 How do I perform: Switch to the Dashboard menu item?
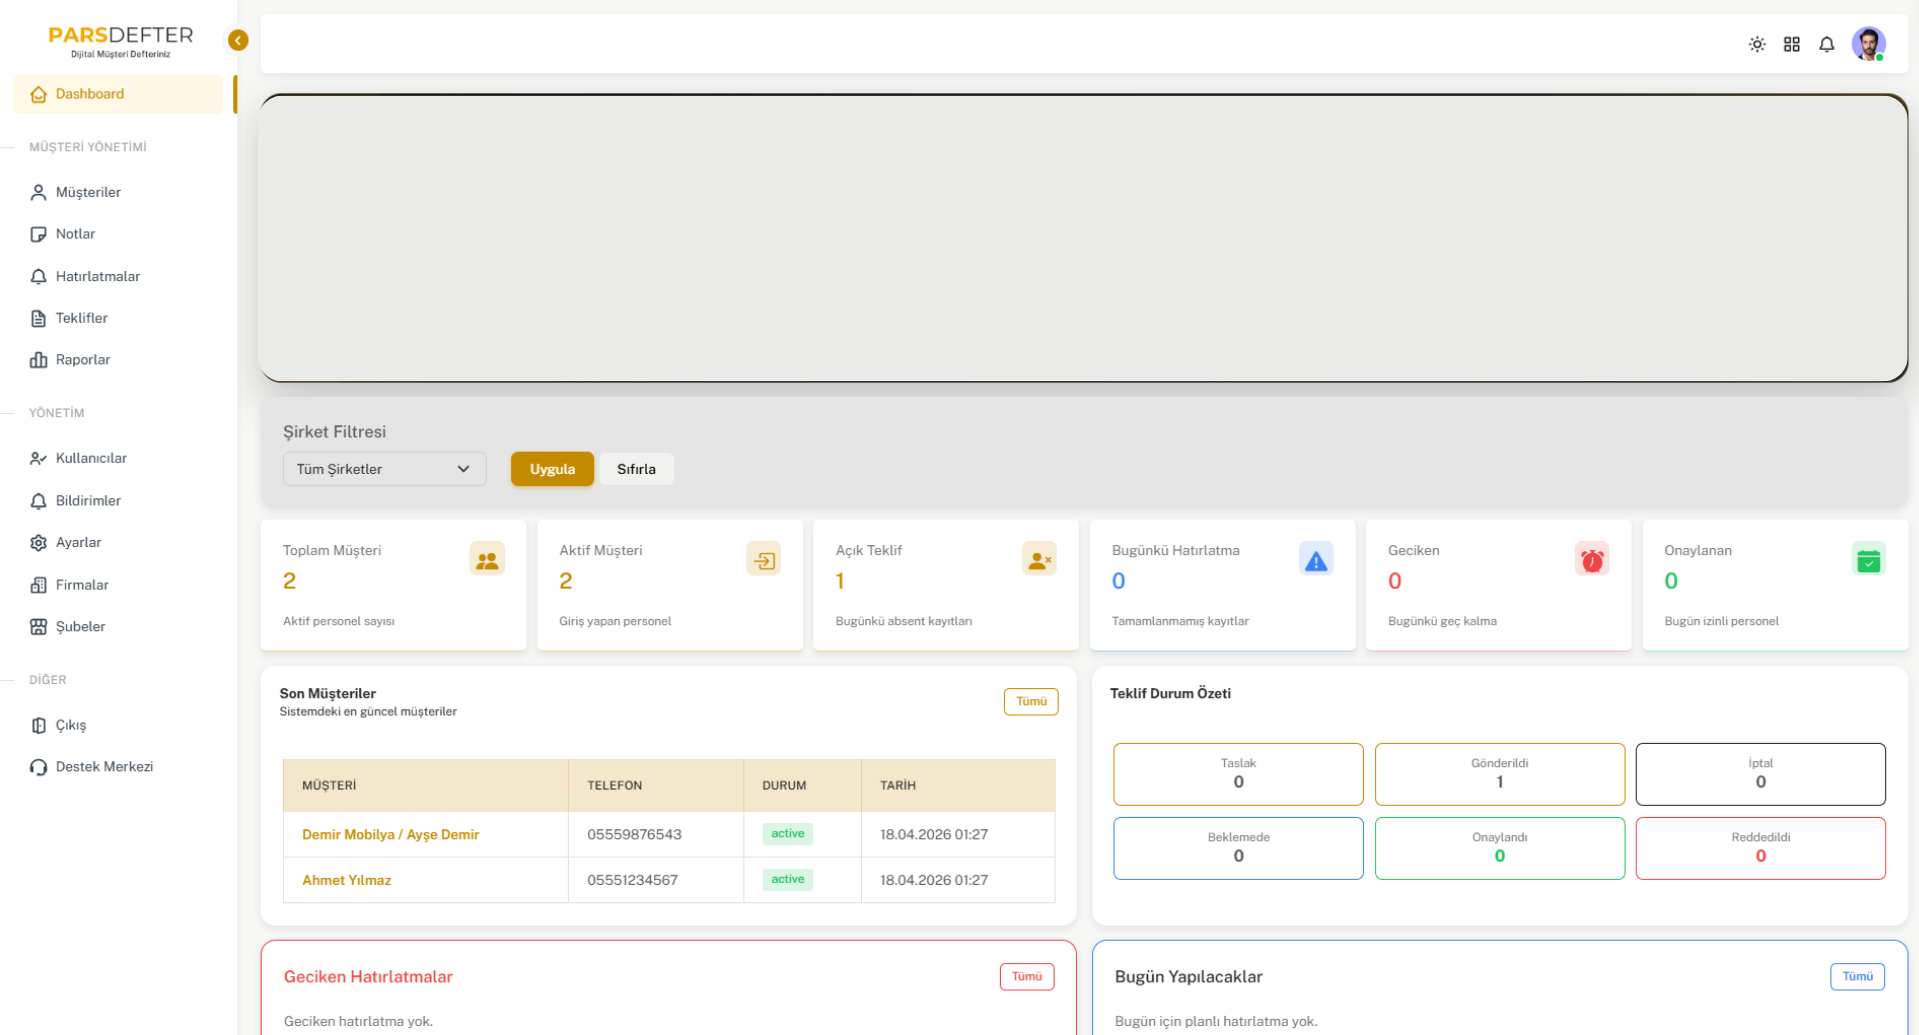(90, 93)
